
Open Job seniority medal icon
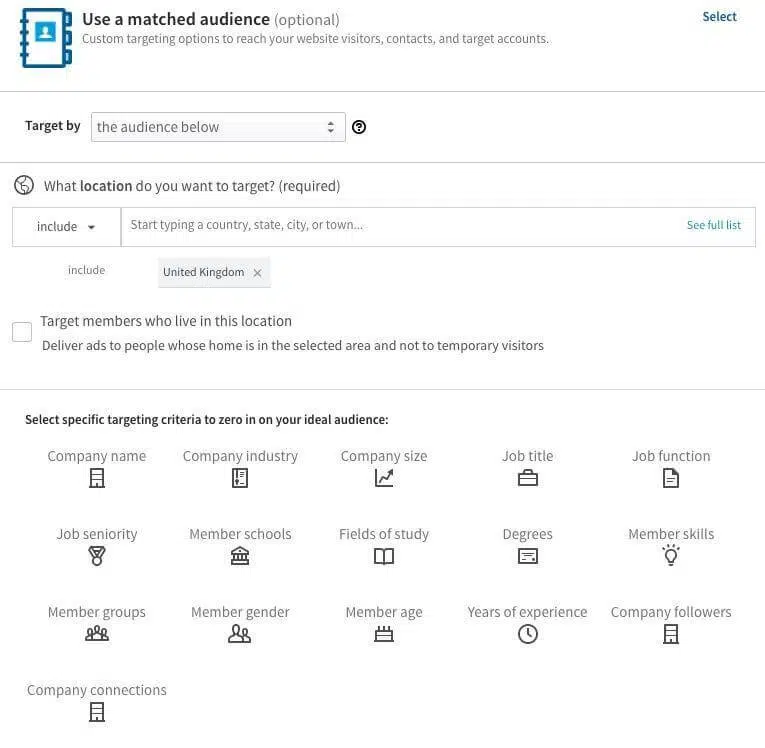click(x=97, y=556)
